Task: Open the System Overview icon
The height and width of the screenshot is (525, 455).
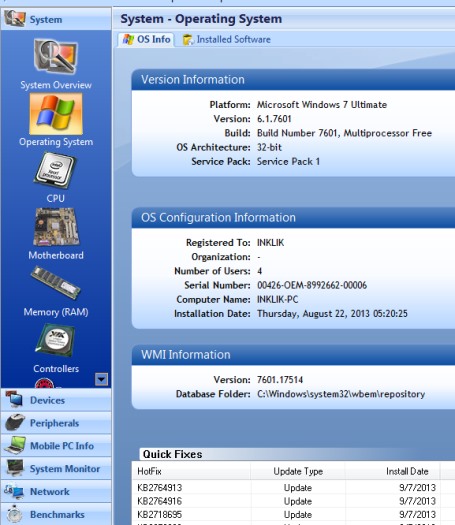Action: 56,56
